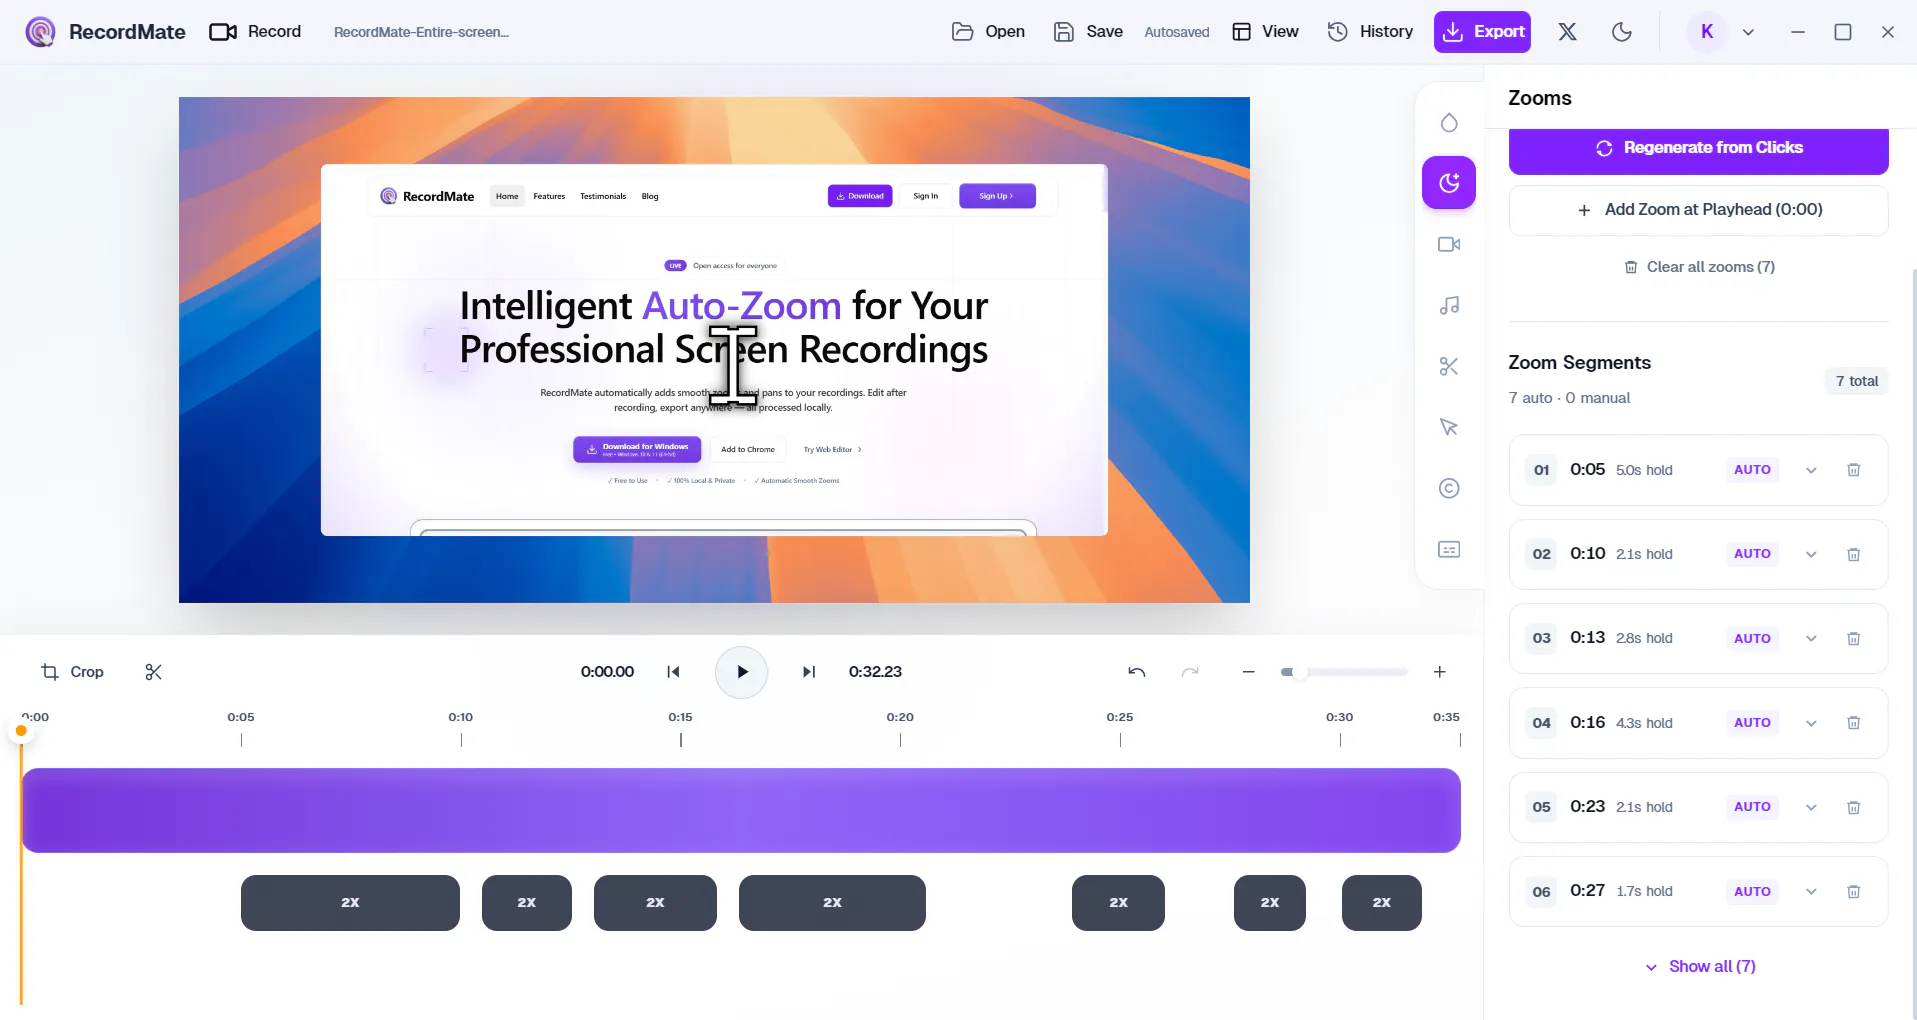
Task: Click the scissors split tool beside Crop
Action: point(153,672)
